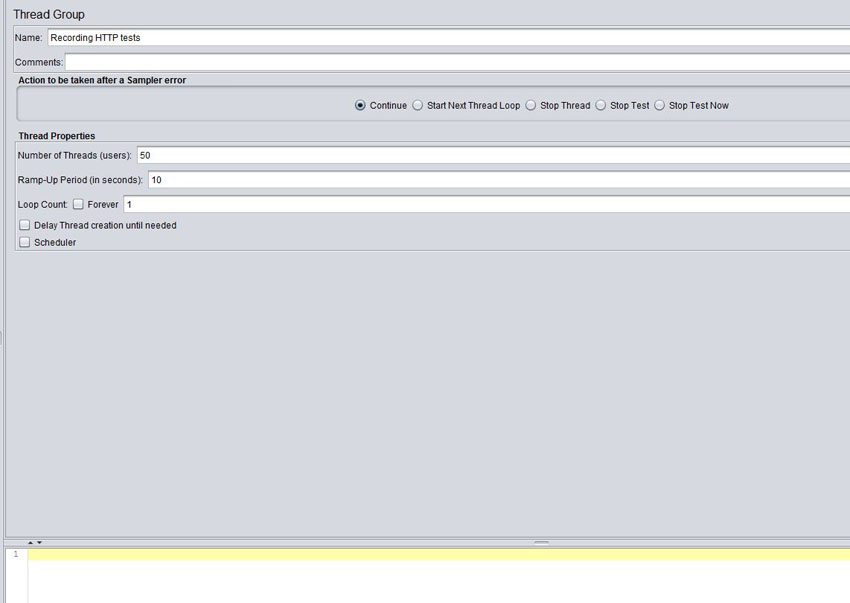Screen dimensions: 850x603
Task: Click the Name: label
Action: (28, 37)
